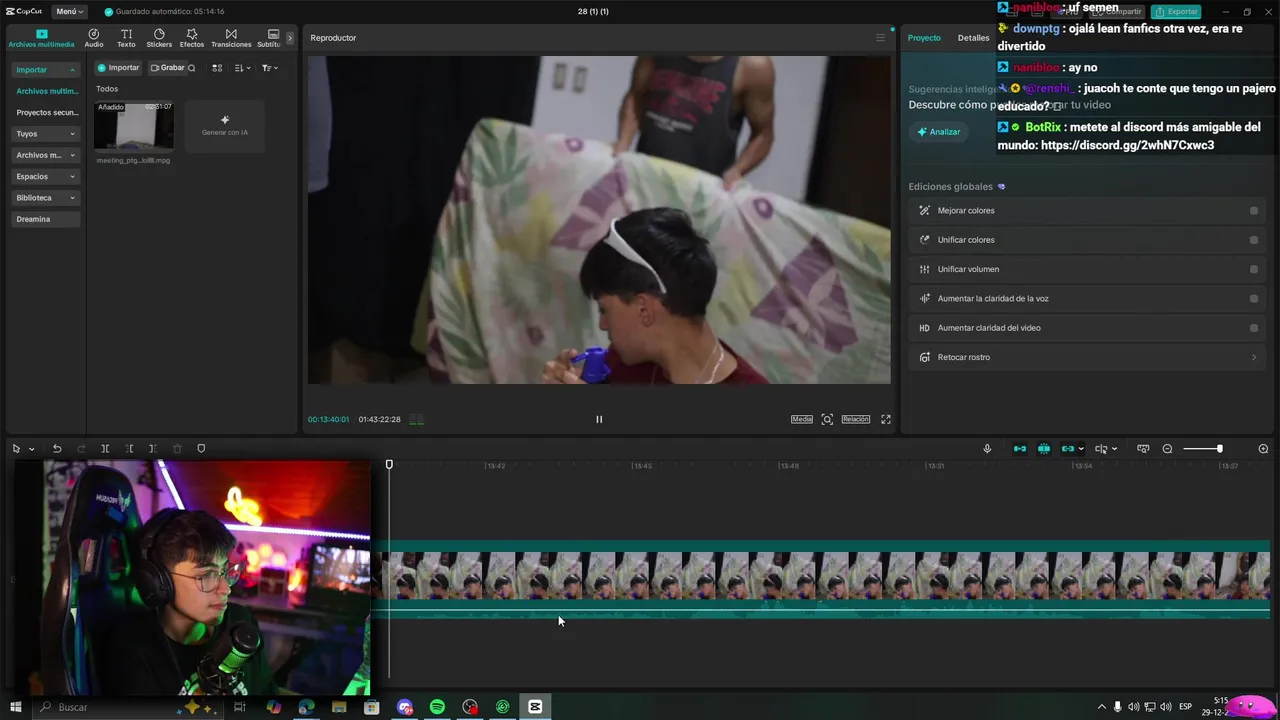This screenshot has width=1280, height=720.
Task: Open the Relación aspect ratio button
Action: (855, 419)
